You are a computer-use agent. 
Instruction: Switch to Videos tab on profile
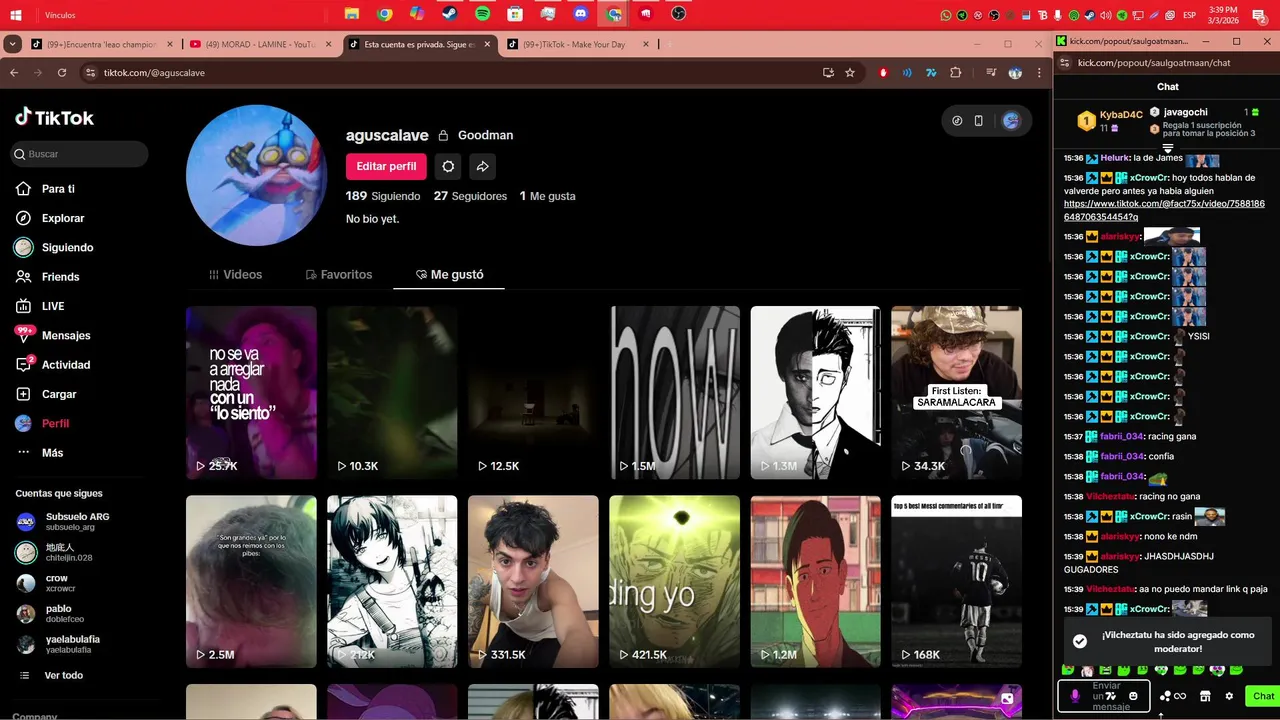tap(235, 274)
